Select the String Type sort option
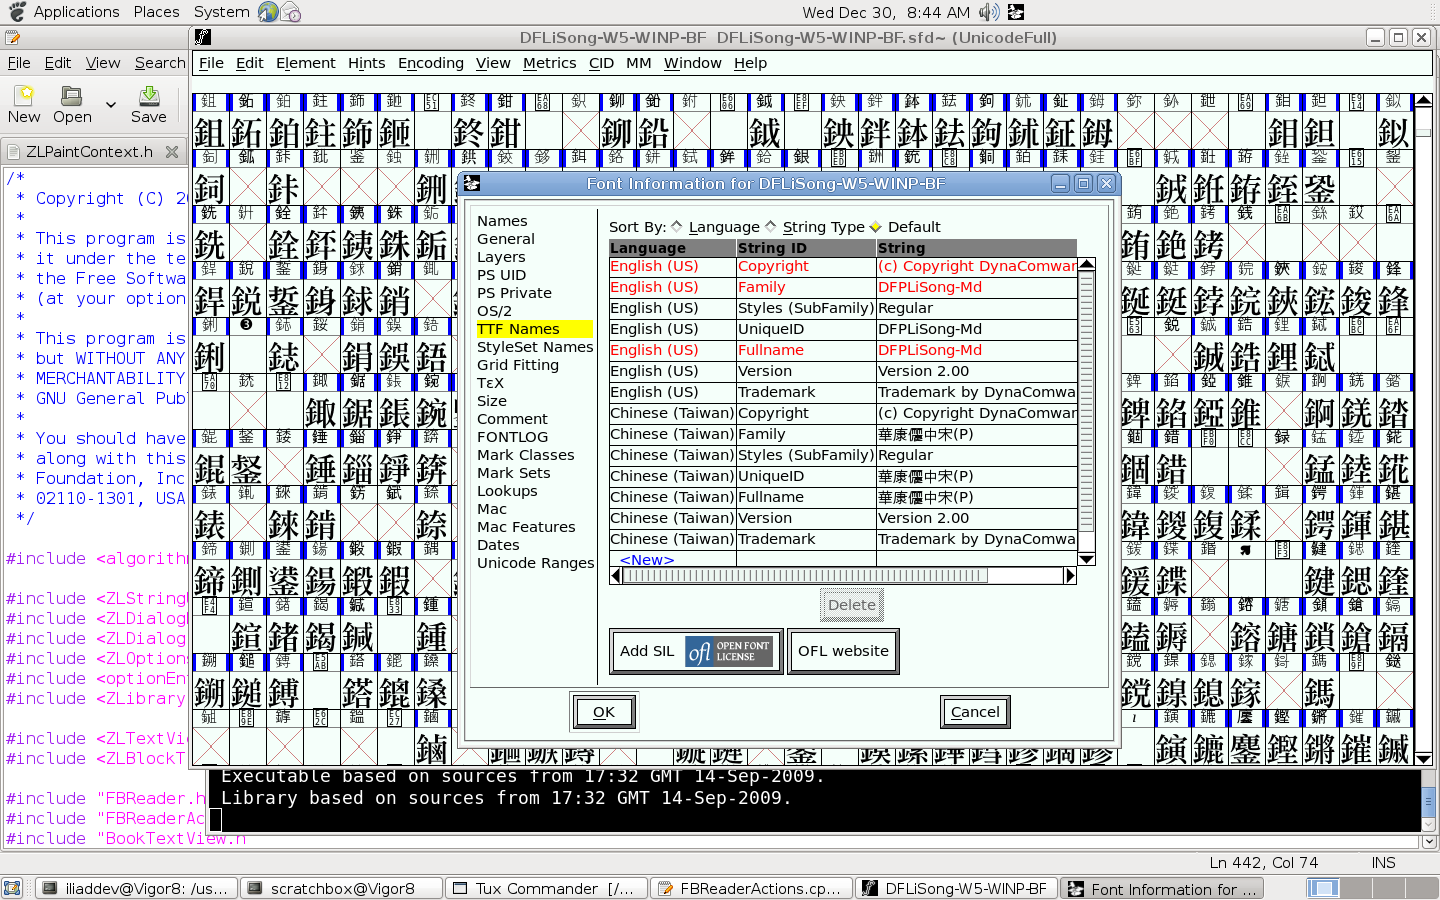Screen dimensions: 1440x900 (771, 227)
